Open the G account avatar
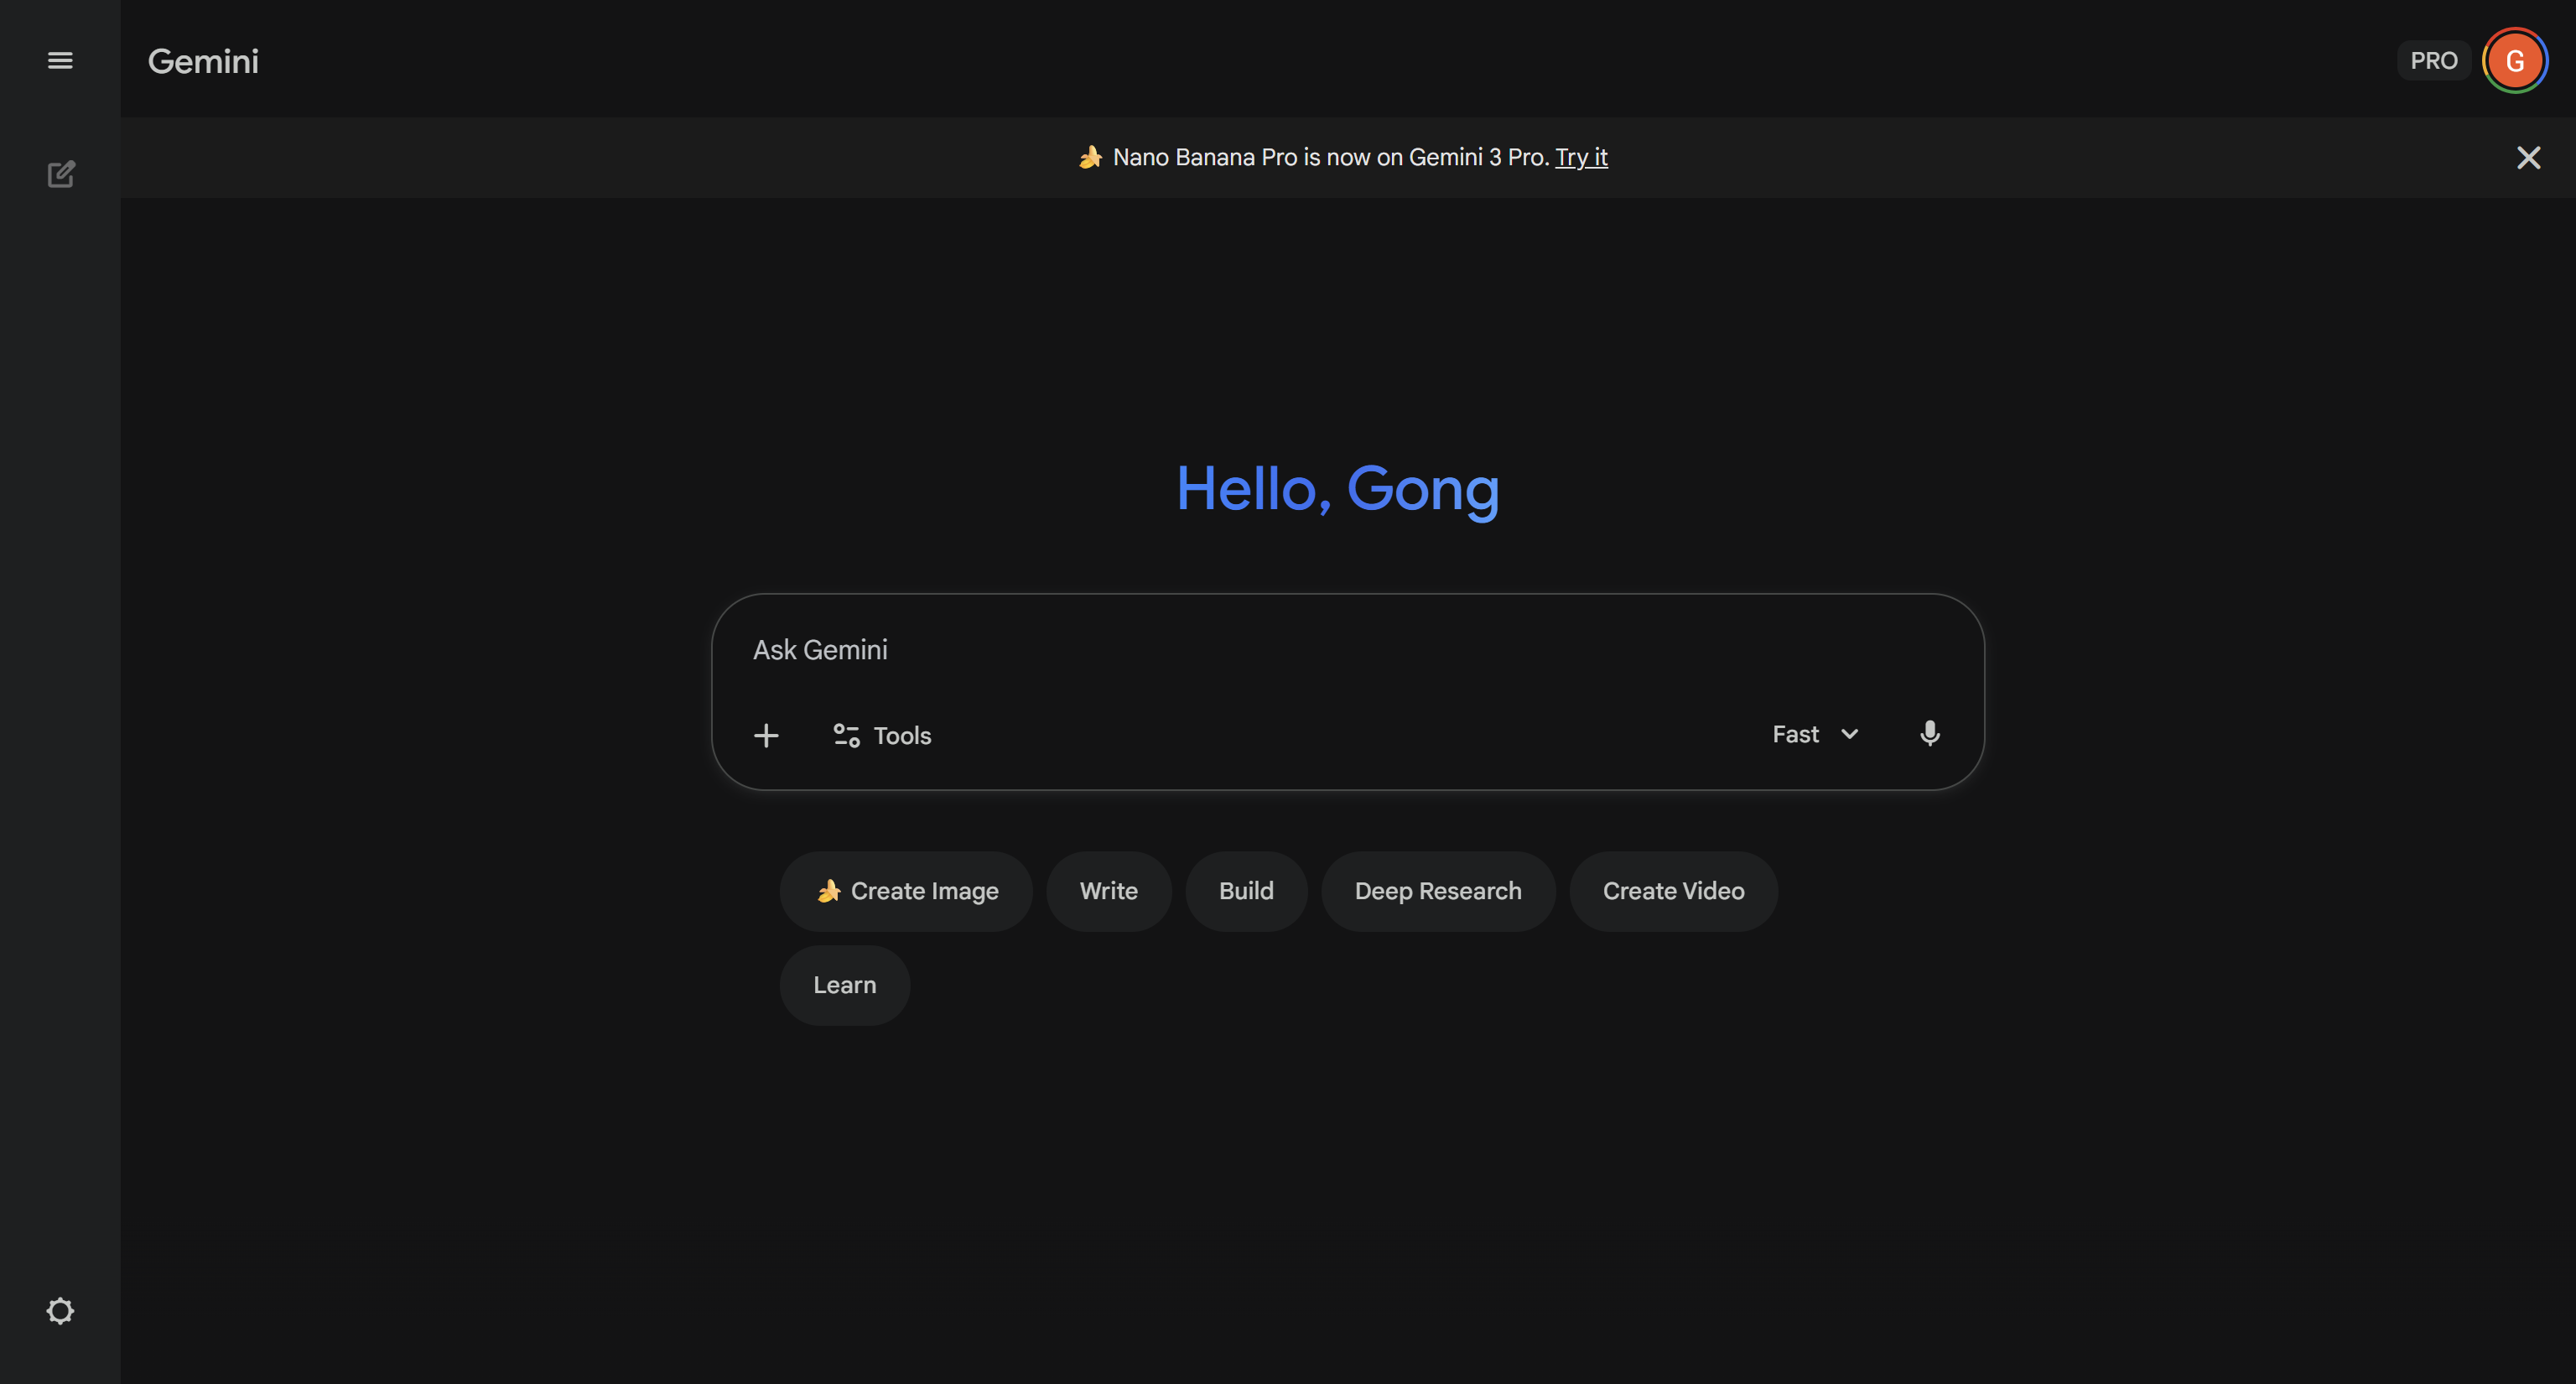Screen dimensions: 2576x1384 (x=2514, y=61)
